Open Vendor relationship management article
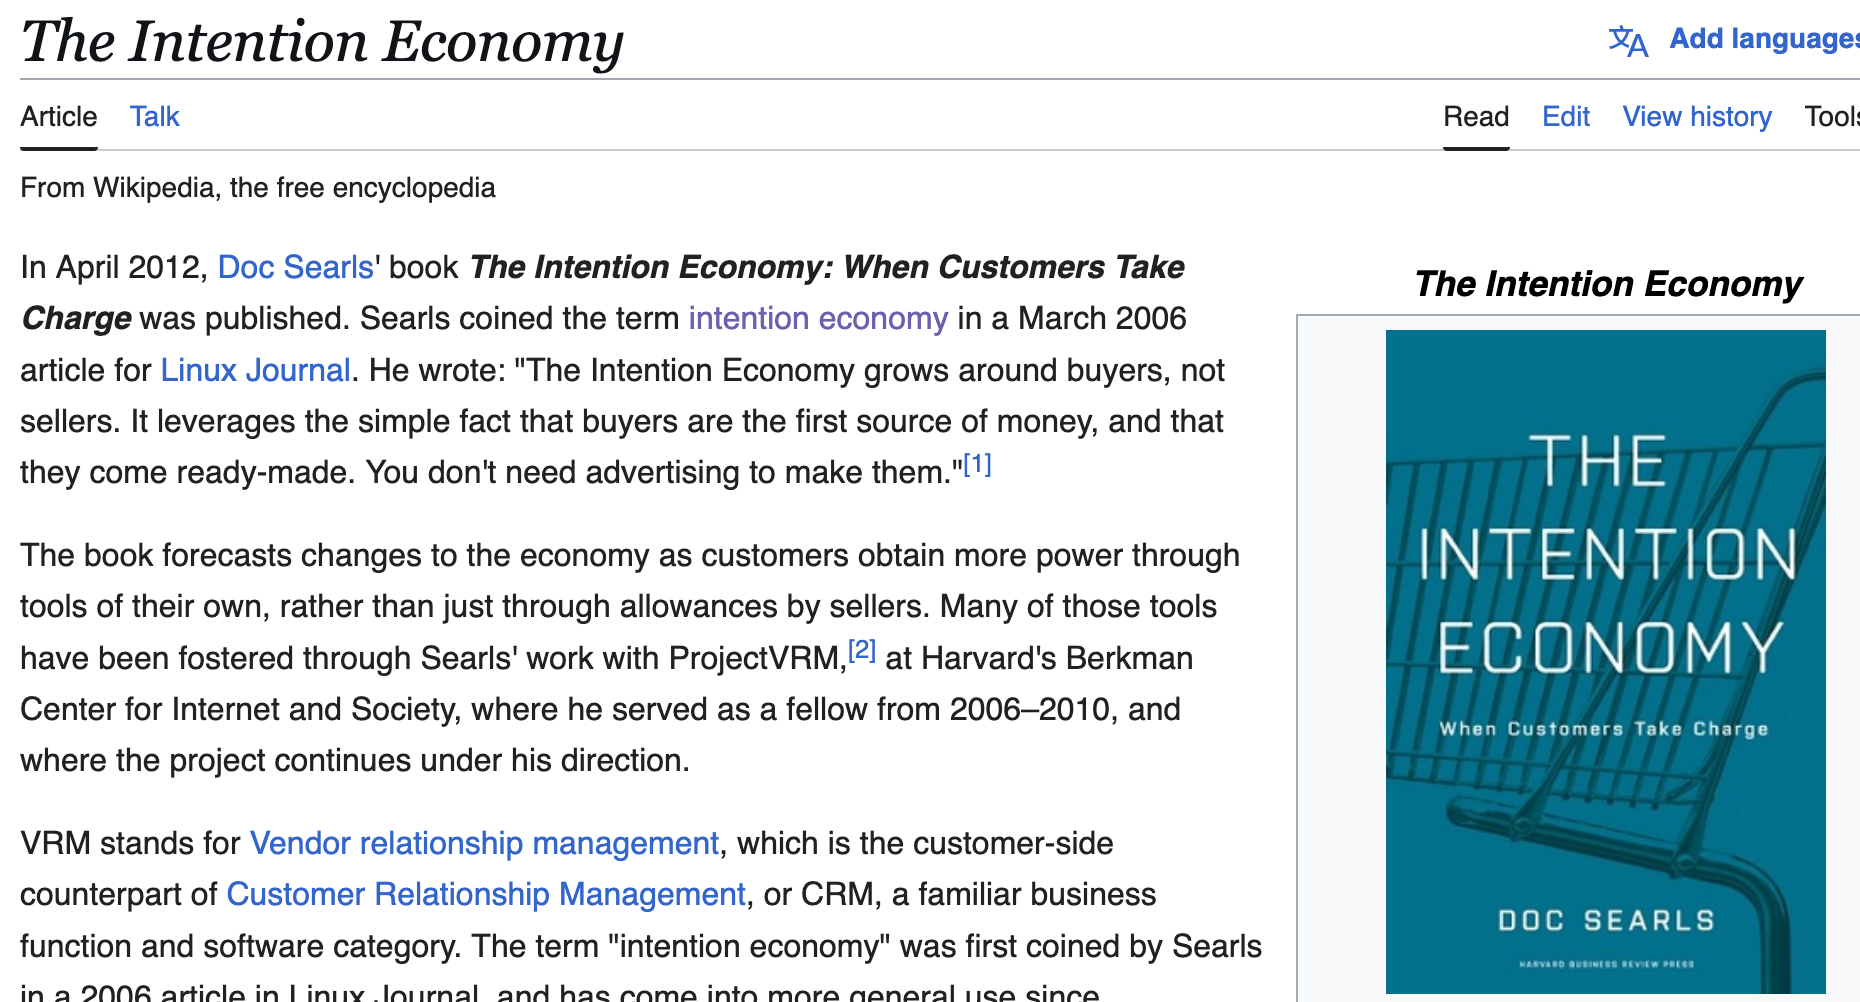Screen dimensions: 1860x1002 (484, 843)
